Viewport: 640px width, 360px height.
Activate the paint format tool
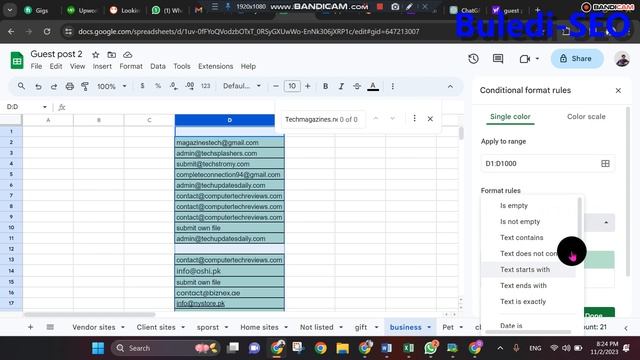click(85, 87)
